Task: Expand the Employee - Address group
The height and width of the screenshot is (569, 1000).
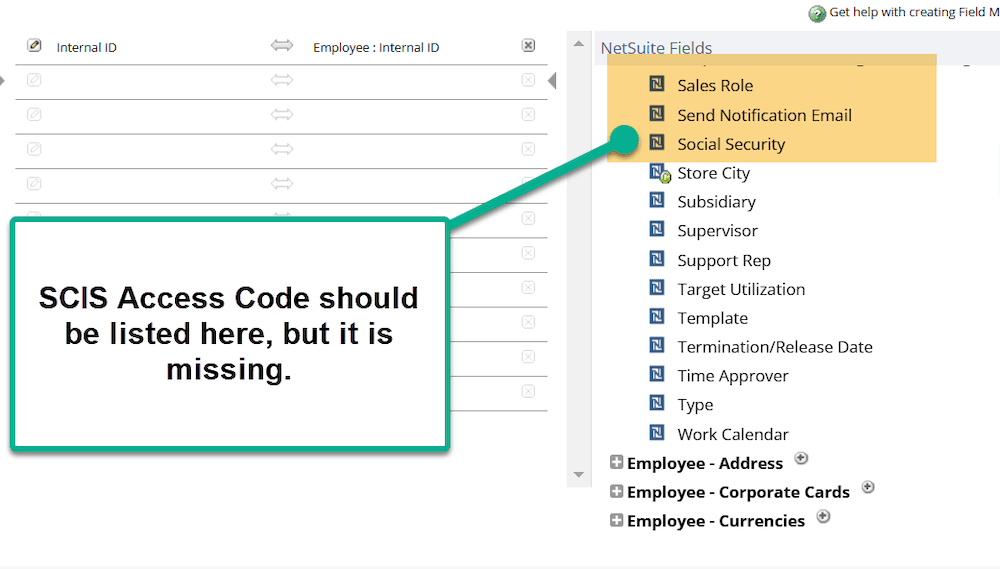Action: pyautogui.click(x=616, y=462)
